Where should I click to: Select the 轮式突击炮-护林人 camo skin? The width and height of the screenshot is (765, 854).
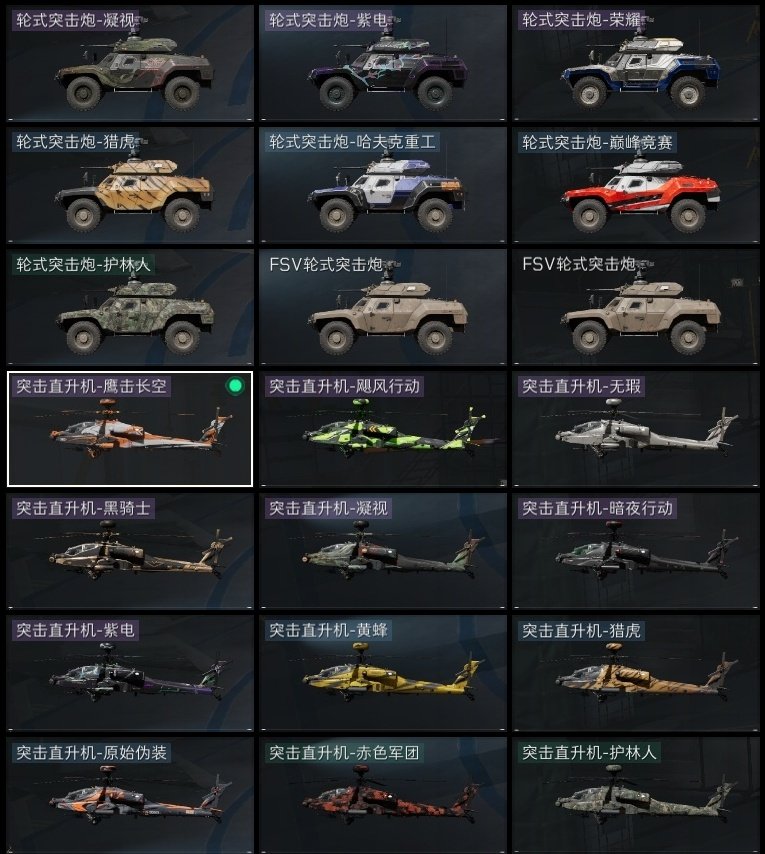point(130,307)
